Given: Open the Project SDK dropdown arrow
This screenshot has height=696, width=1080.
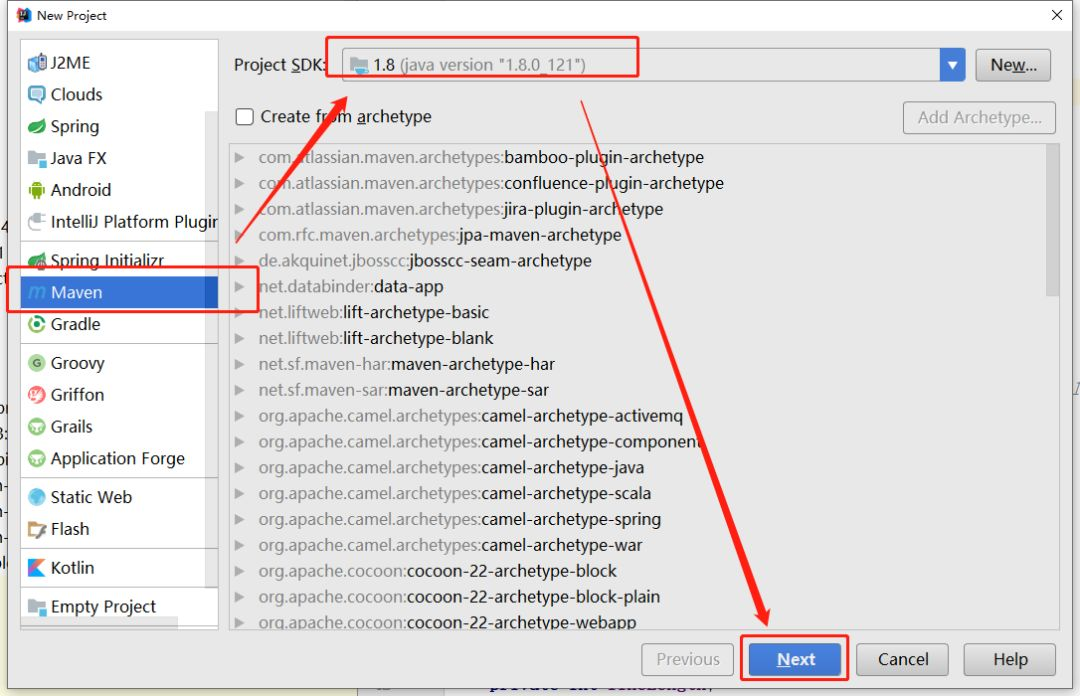Looking at the screenshot, I should pyautogui.click(x=952, y=65).
